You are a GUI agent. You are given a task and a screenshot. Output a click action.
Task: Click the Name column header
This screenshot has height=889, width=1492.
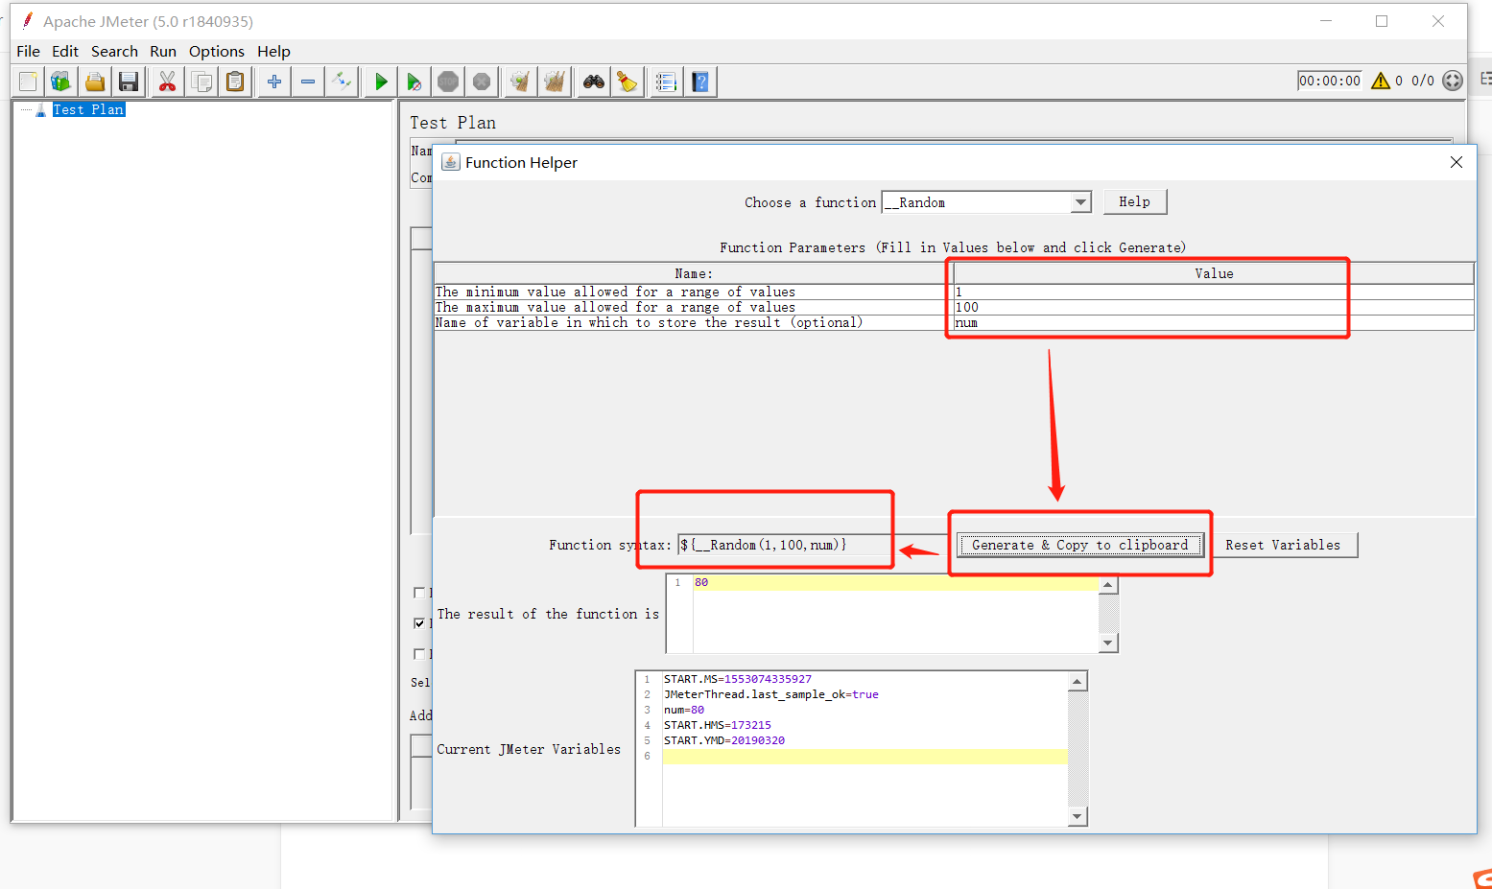coord(693,273)
